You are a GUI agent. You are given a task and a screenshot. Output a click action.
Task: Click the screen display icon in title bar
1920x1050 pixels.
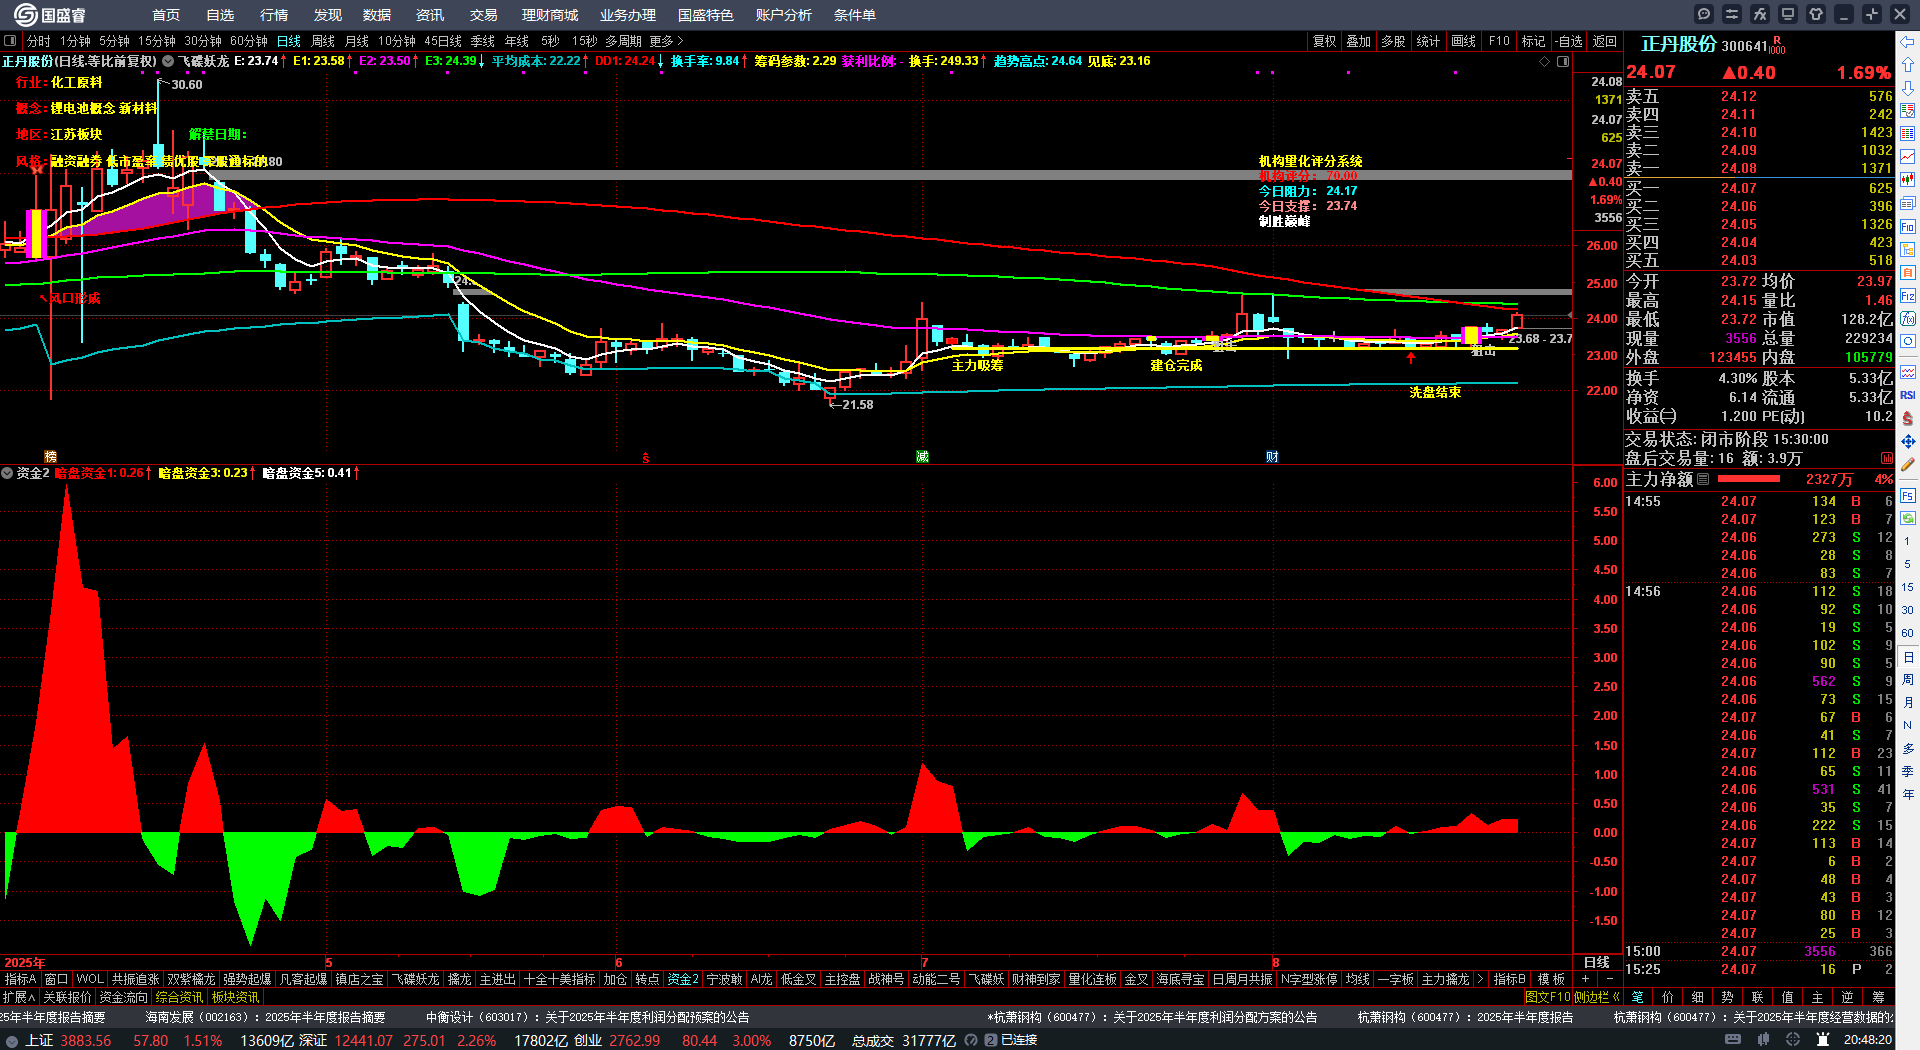[x=1788, y=14]
